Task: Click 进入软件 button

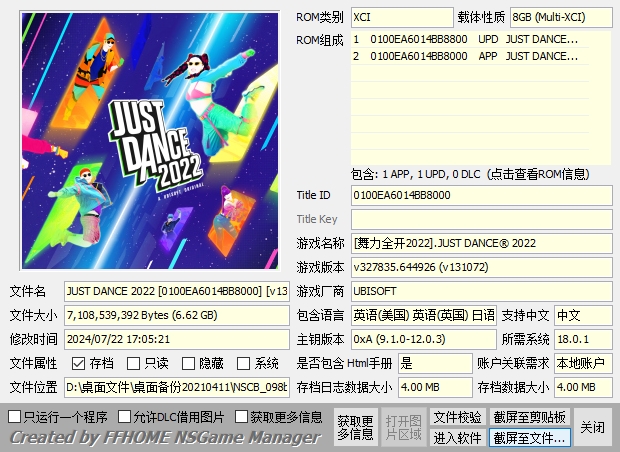Action: click(457, 438)
